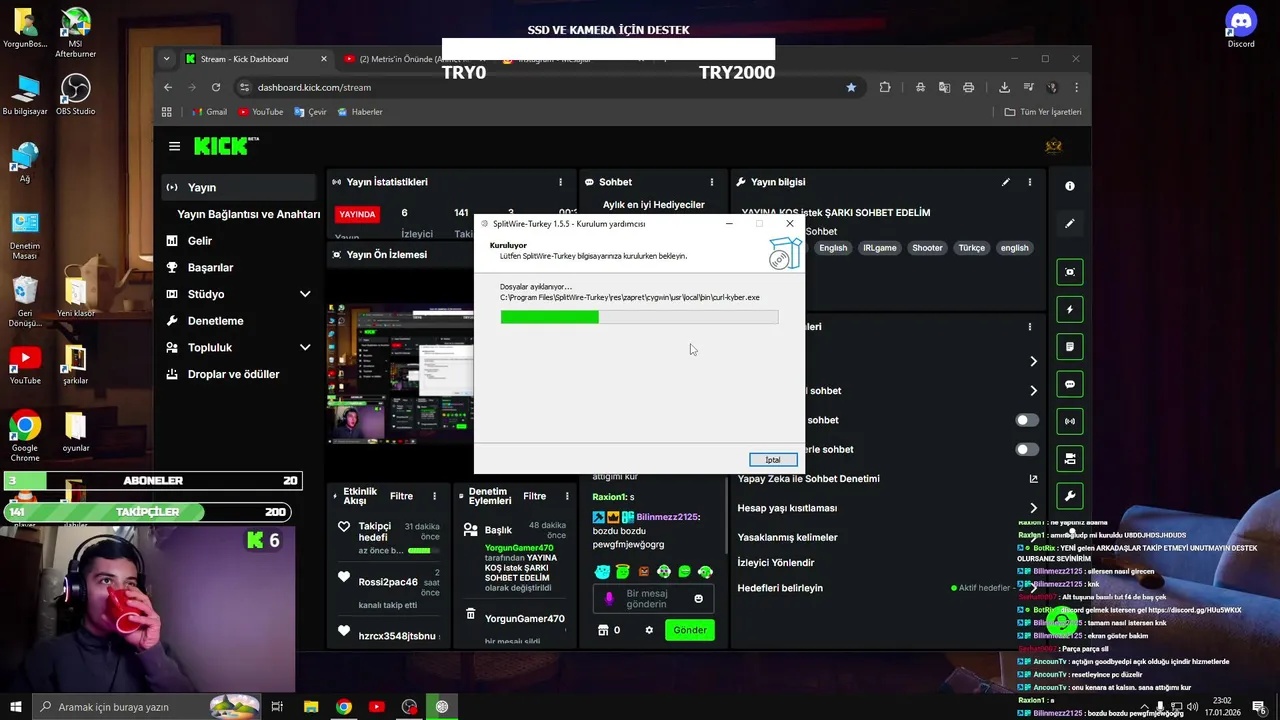Open the info icon in right sidebar
1280x720 pixels.
(1070, 186)
